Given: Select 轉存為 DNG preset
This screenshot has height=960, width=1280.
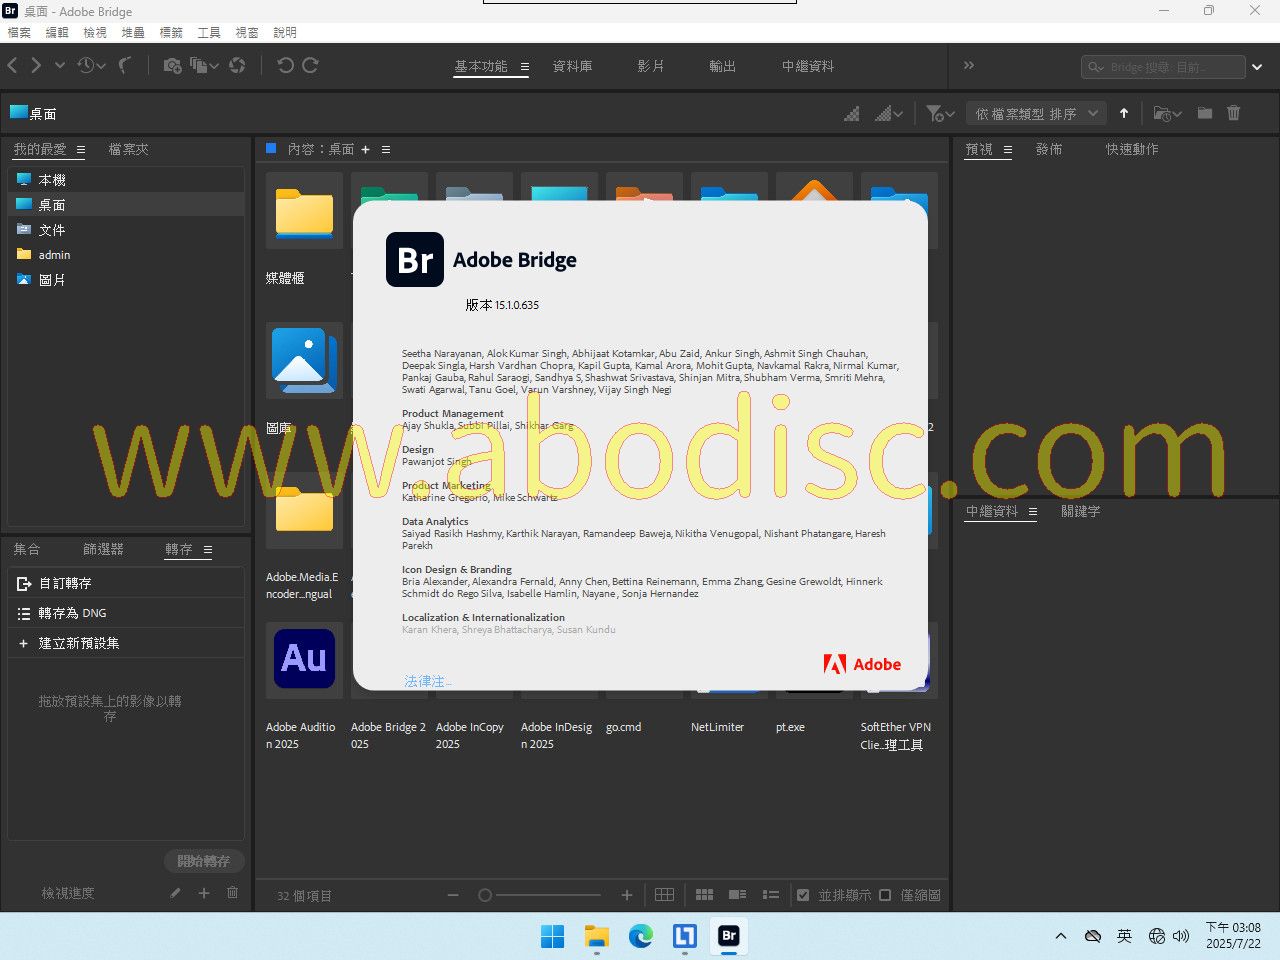Looking at the screenshot, I should pyautogui.click(x=126, y=613).
